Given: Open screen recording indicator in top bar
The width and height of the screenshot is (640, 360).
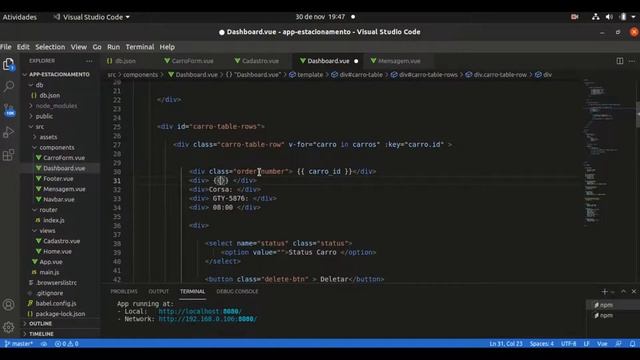Looking at the screenshot, I should (x=574, y=17).
